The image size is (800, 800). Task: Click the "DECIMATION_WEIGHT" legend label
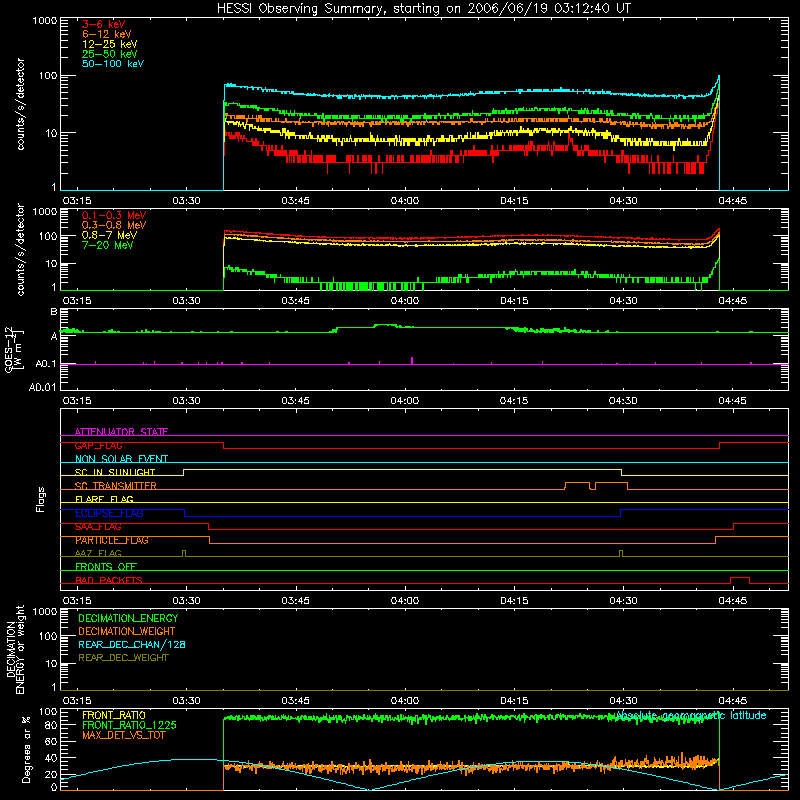click(127, 631)
